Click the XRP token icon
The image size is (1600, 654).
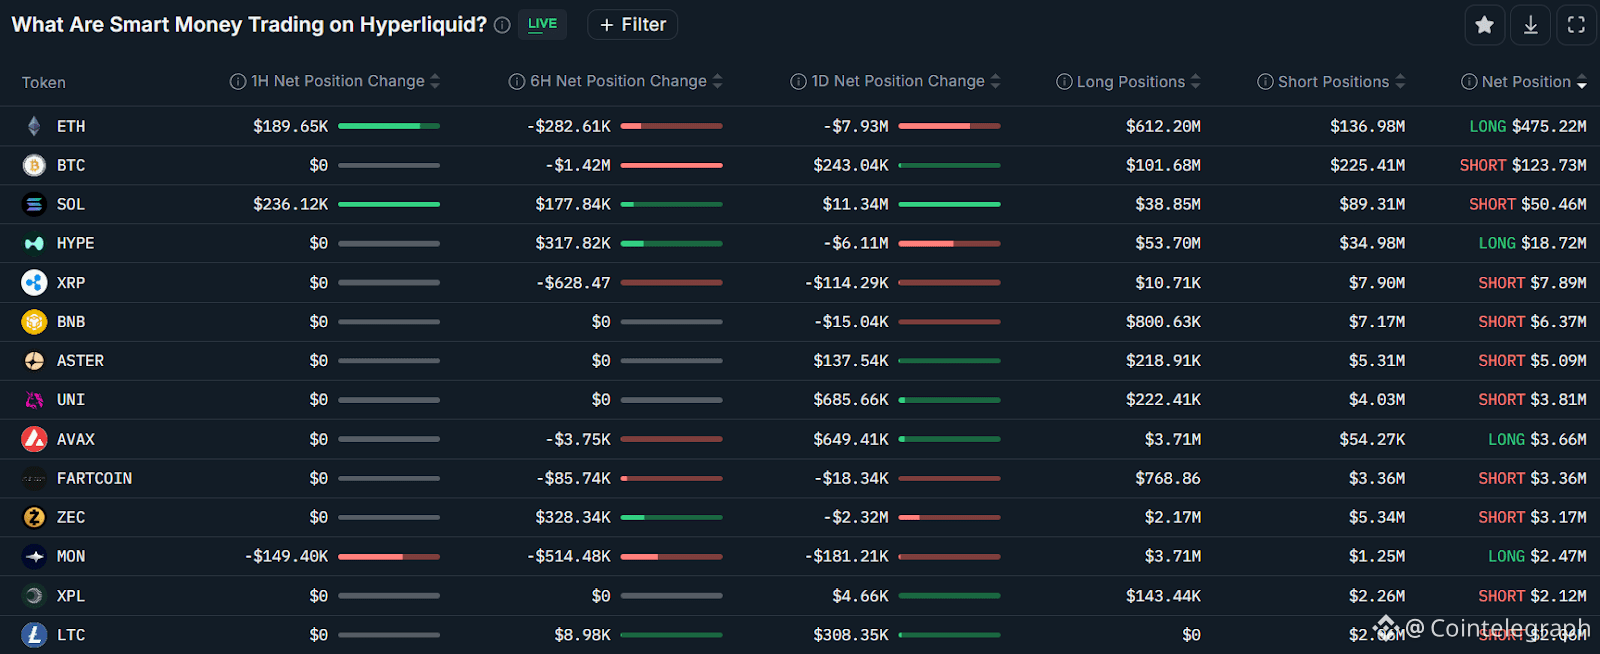coord(34,283)
